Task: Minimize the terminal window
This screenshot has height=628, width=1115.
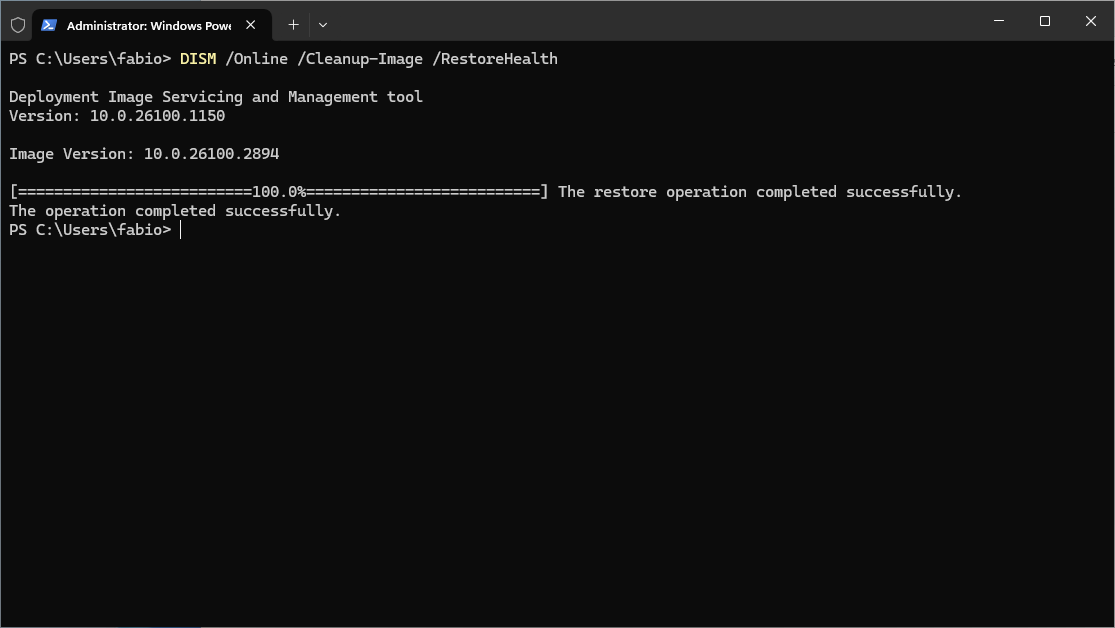Action: 998,21
